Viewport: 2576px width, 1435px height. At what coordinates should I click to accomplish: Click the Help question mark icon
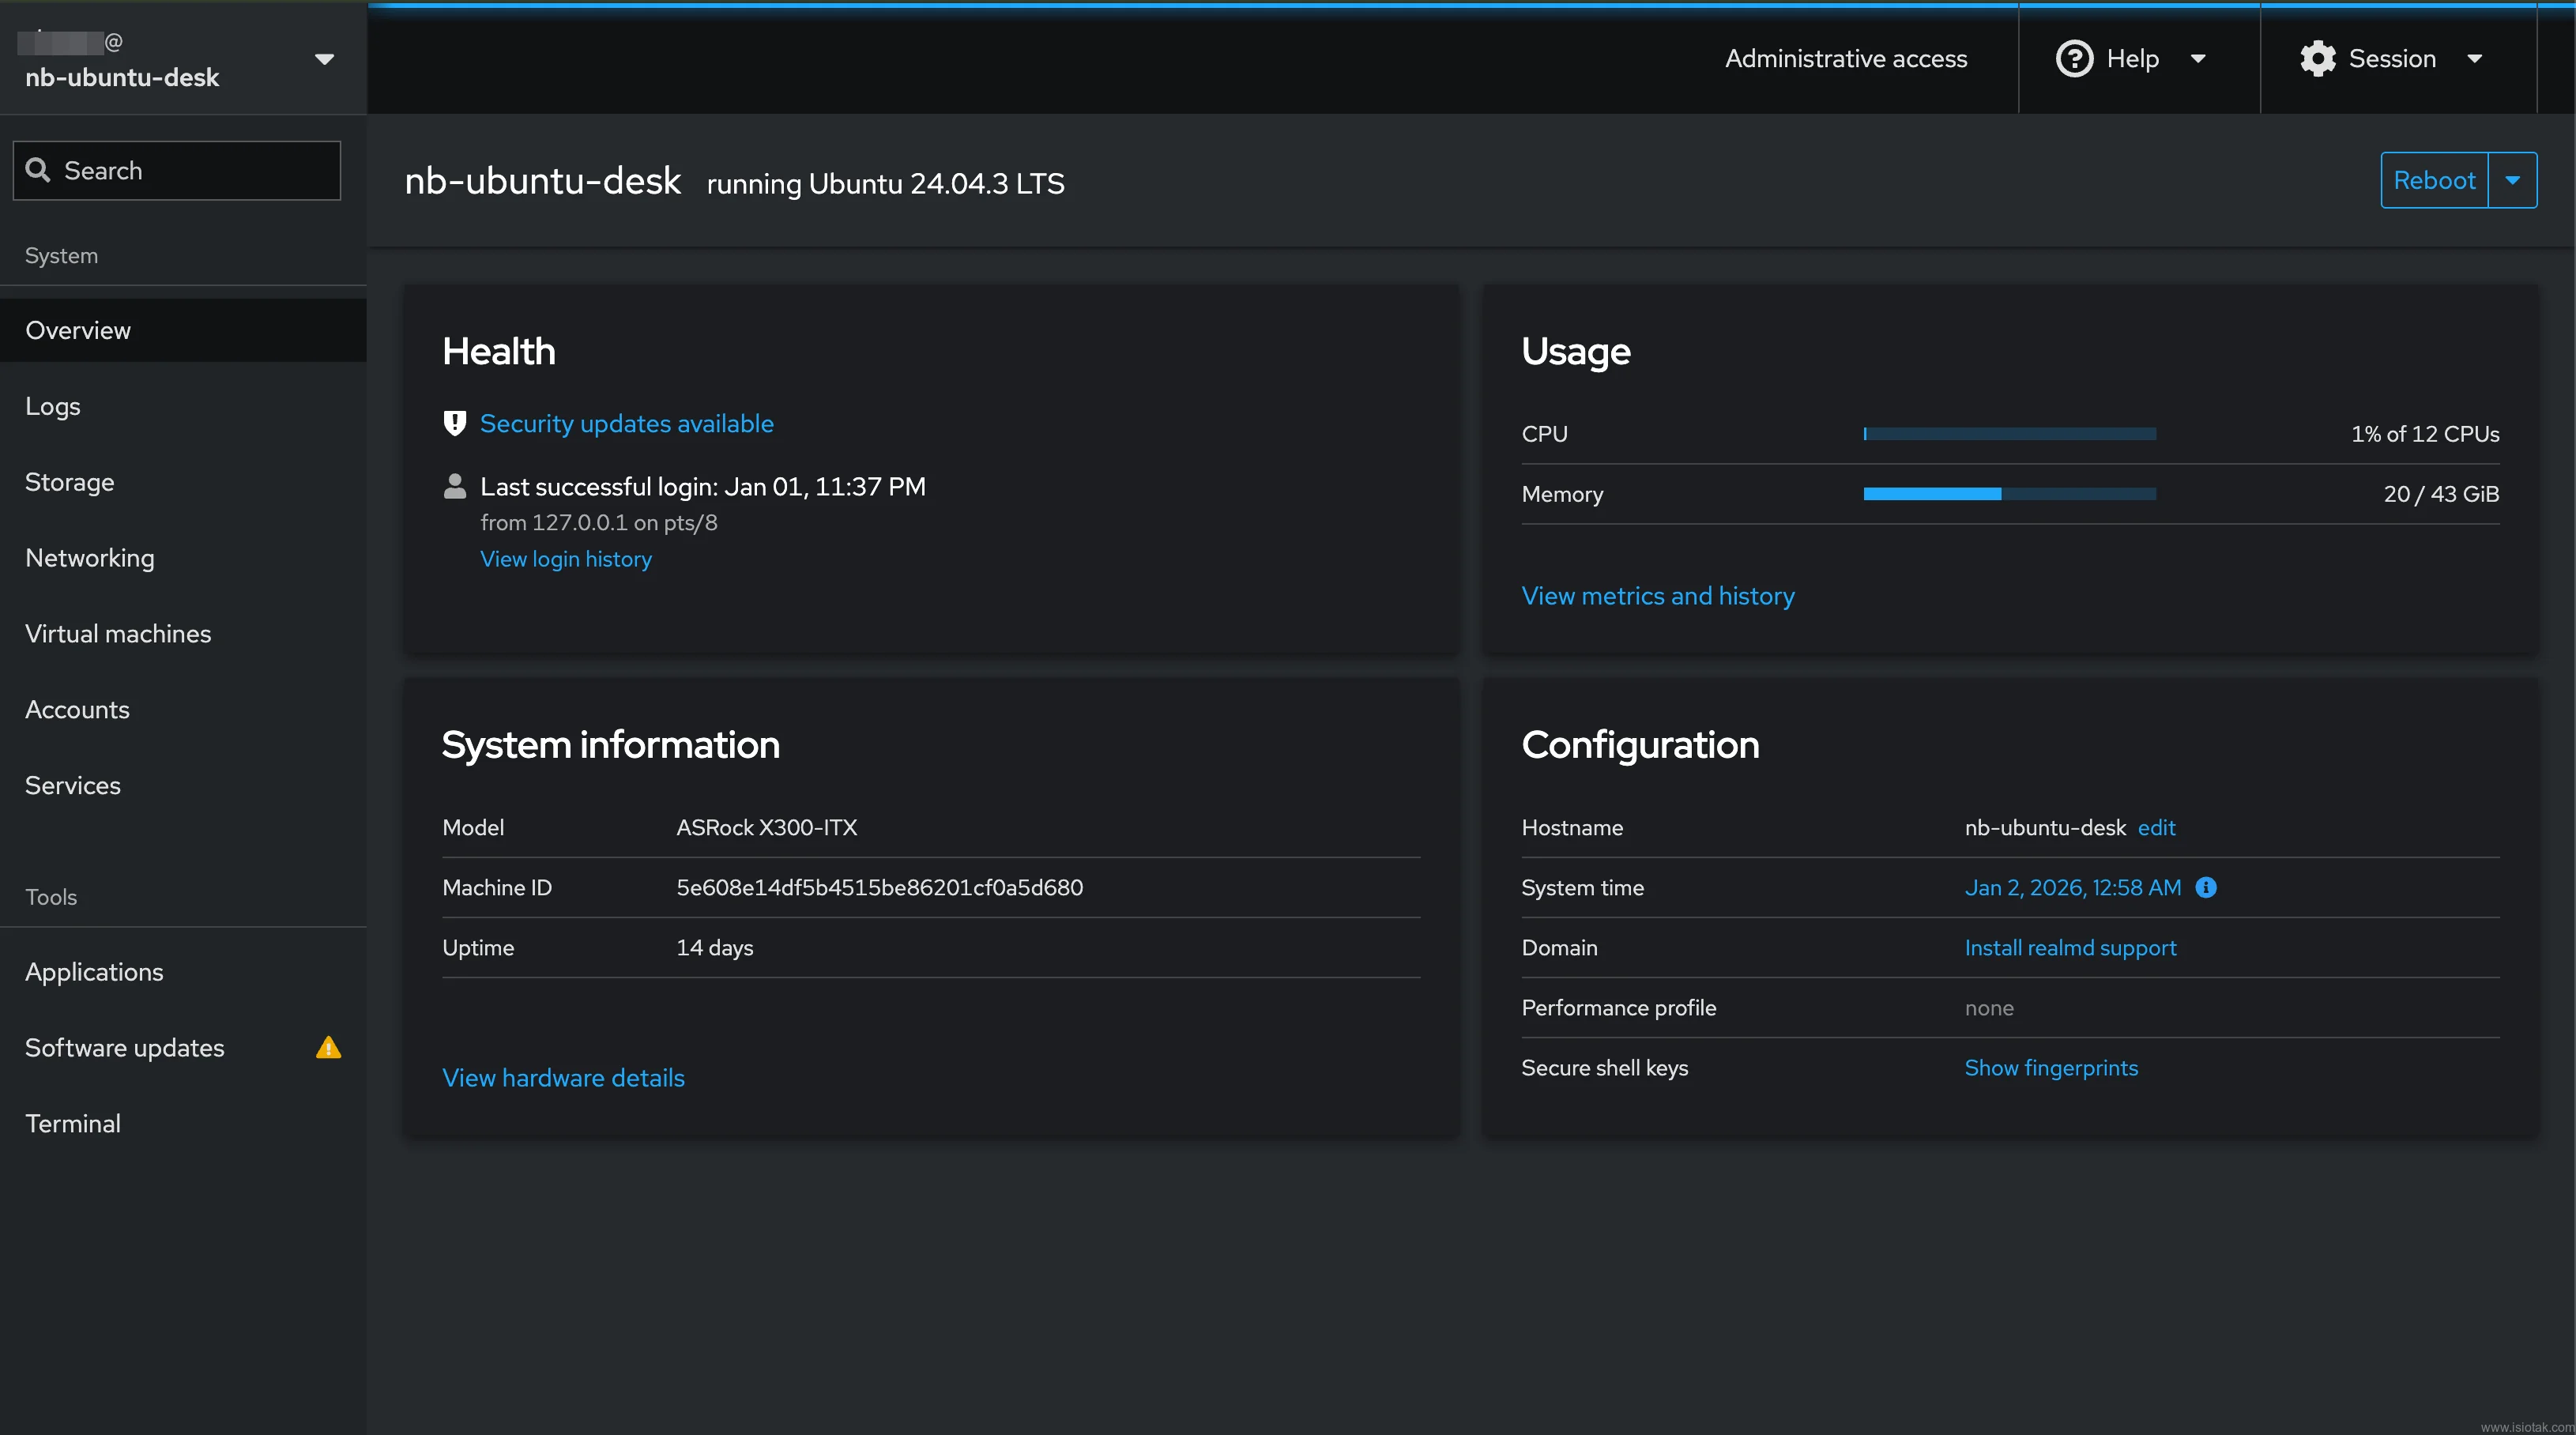pyautogui.click(x=2074, y=59)
